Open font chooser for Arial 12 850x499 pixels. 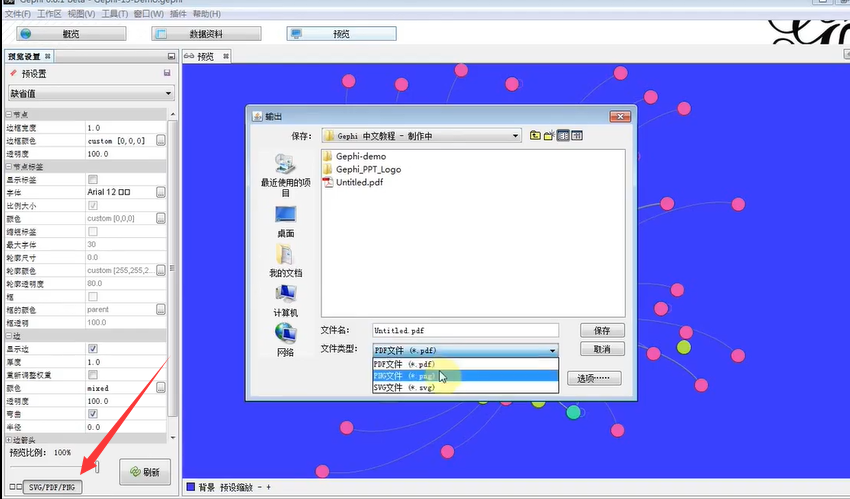(161, 192)
